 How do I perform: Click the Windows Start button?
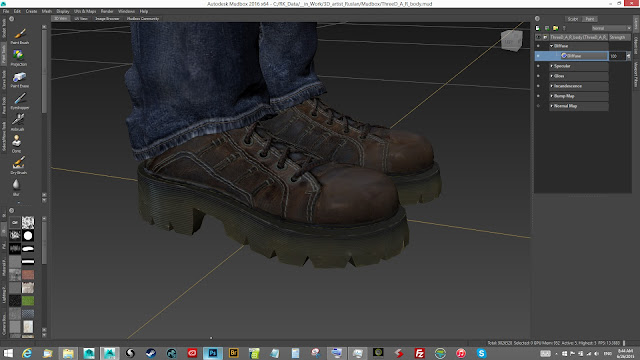[x=8, y=353]
